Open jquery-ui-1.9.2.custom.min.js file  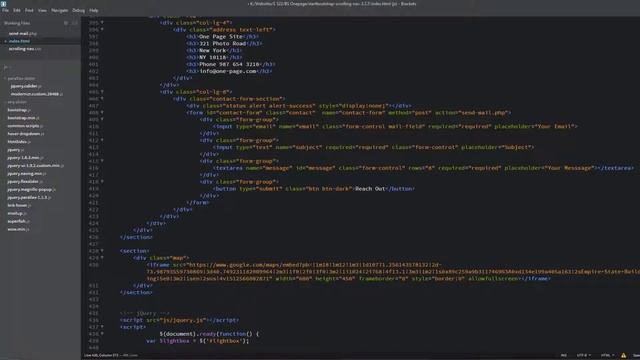click(36, 166)
